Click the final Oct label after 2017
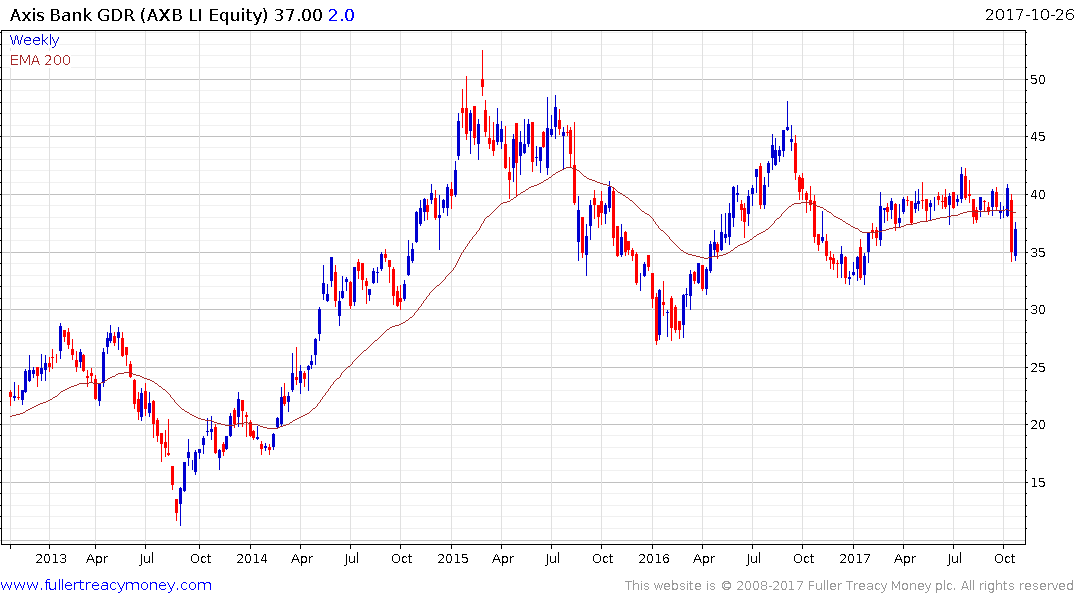This screenshot has height=600, width=1075. 1004,559
